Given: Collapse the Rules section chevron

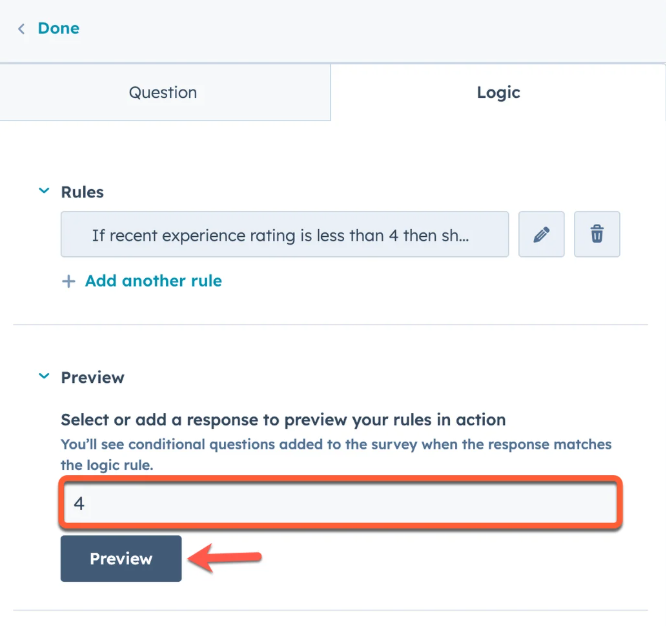Looking at the screenshot, I should [43, 190].
